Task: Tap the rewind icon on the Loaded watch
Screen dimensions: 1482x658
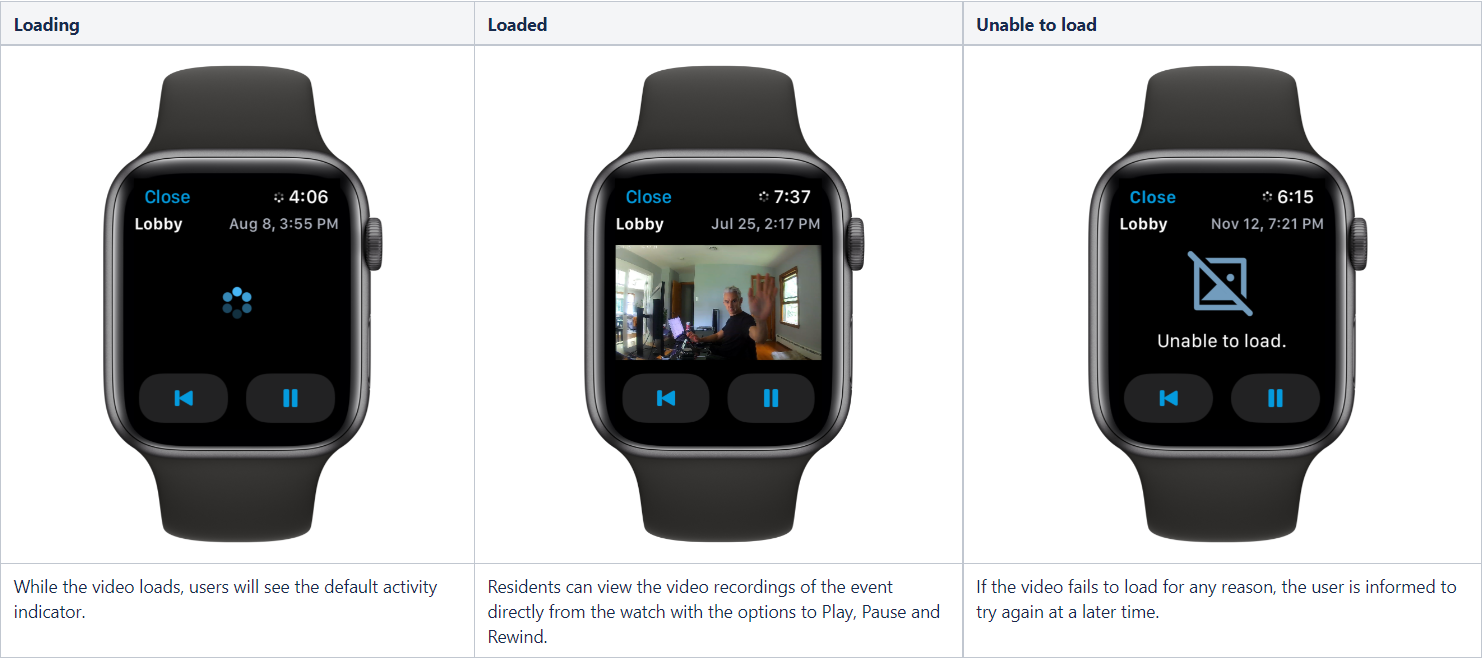Action: [x=666, y=398]
